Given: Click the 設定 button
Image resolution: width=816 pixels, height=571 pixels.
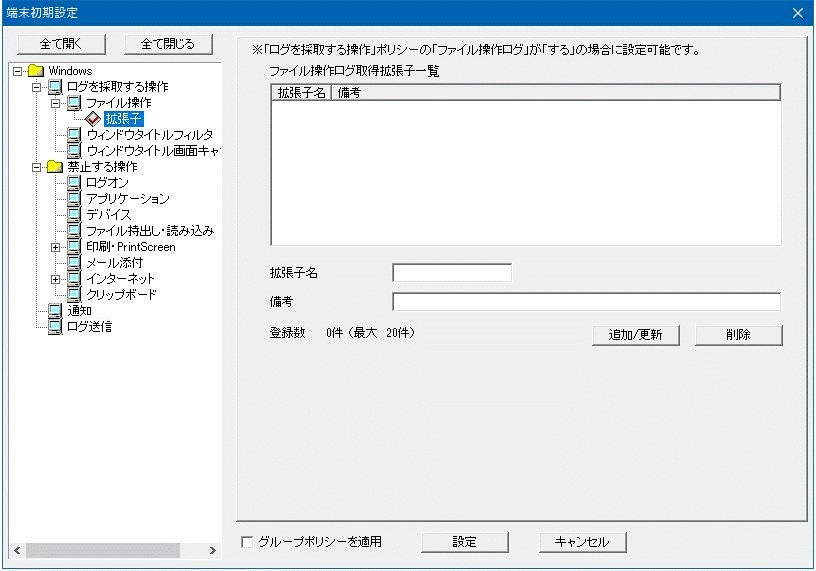Looking at the screenshot, I should point(464,542).
